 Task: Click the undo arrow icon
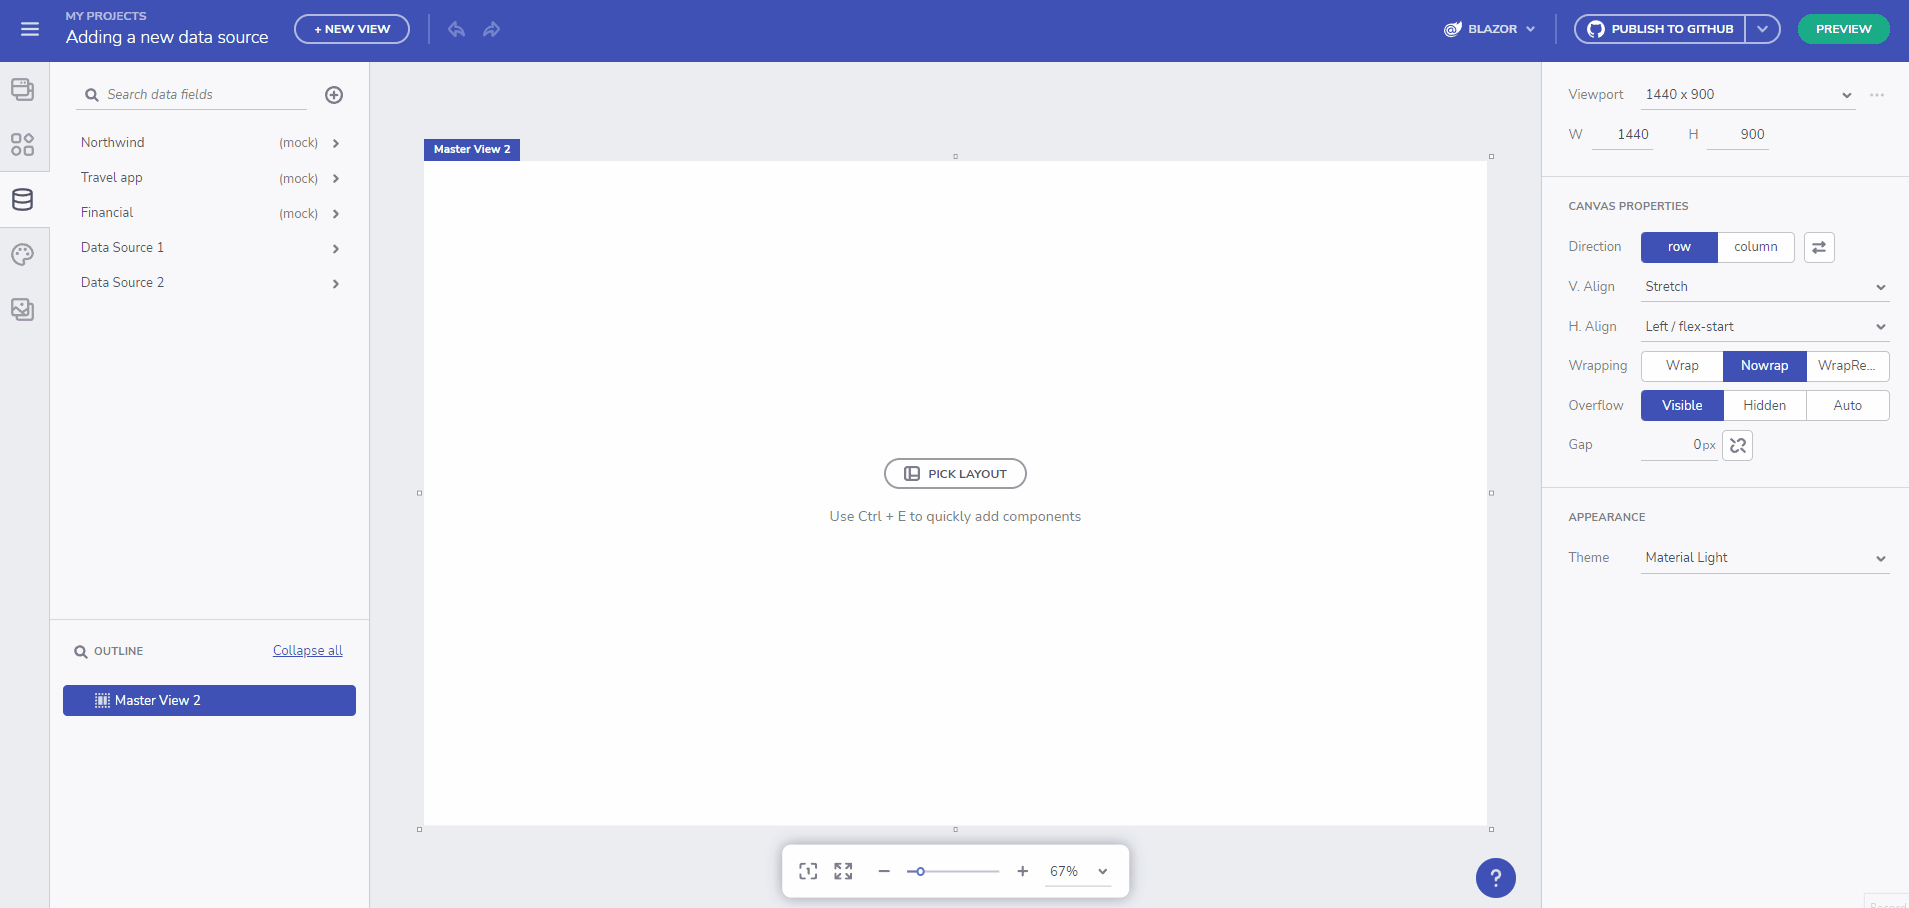[x=456, y=29]
